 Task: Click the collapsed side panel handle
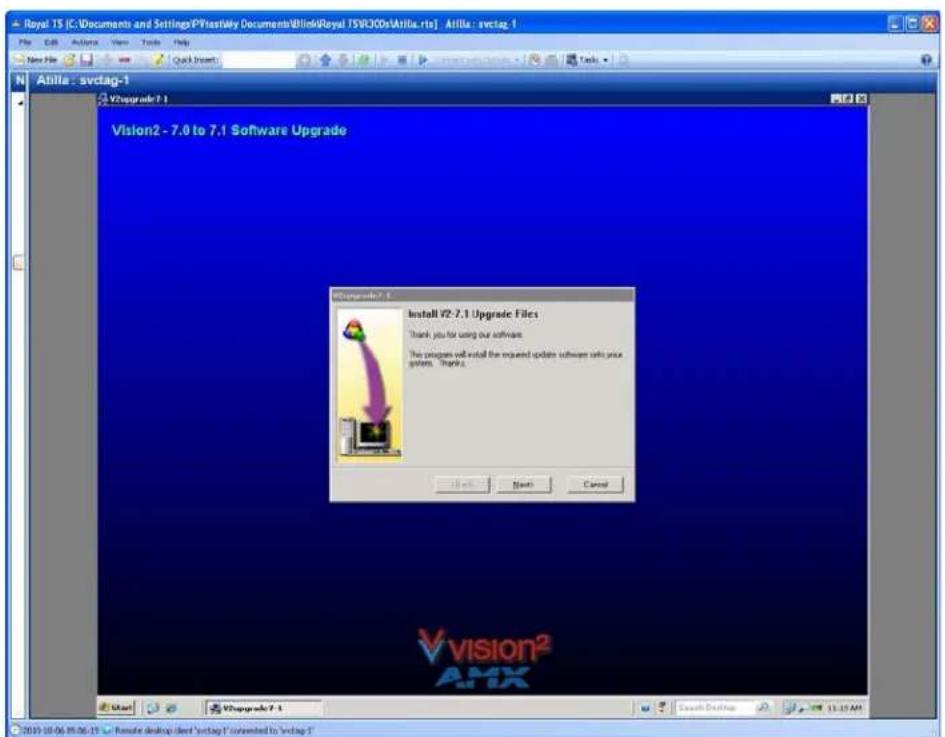tap(18, 263)
